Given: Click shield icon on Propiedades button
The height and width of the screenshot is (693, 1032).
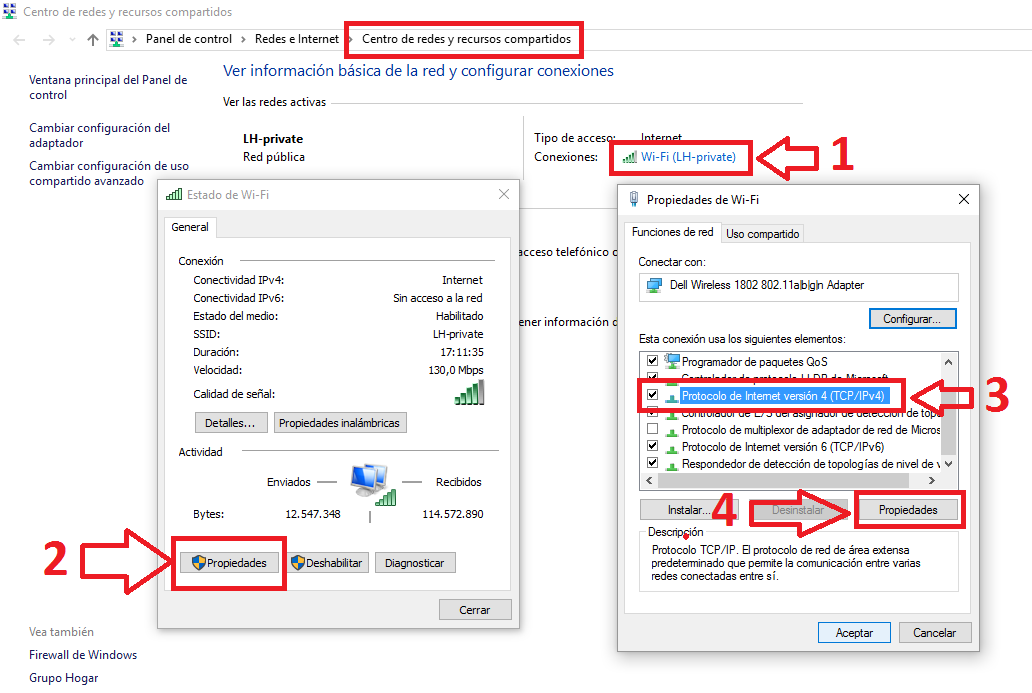Looking at the screenshot, I should (x=199, y=563).
